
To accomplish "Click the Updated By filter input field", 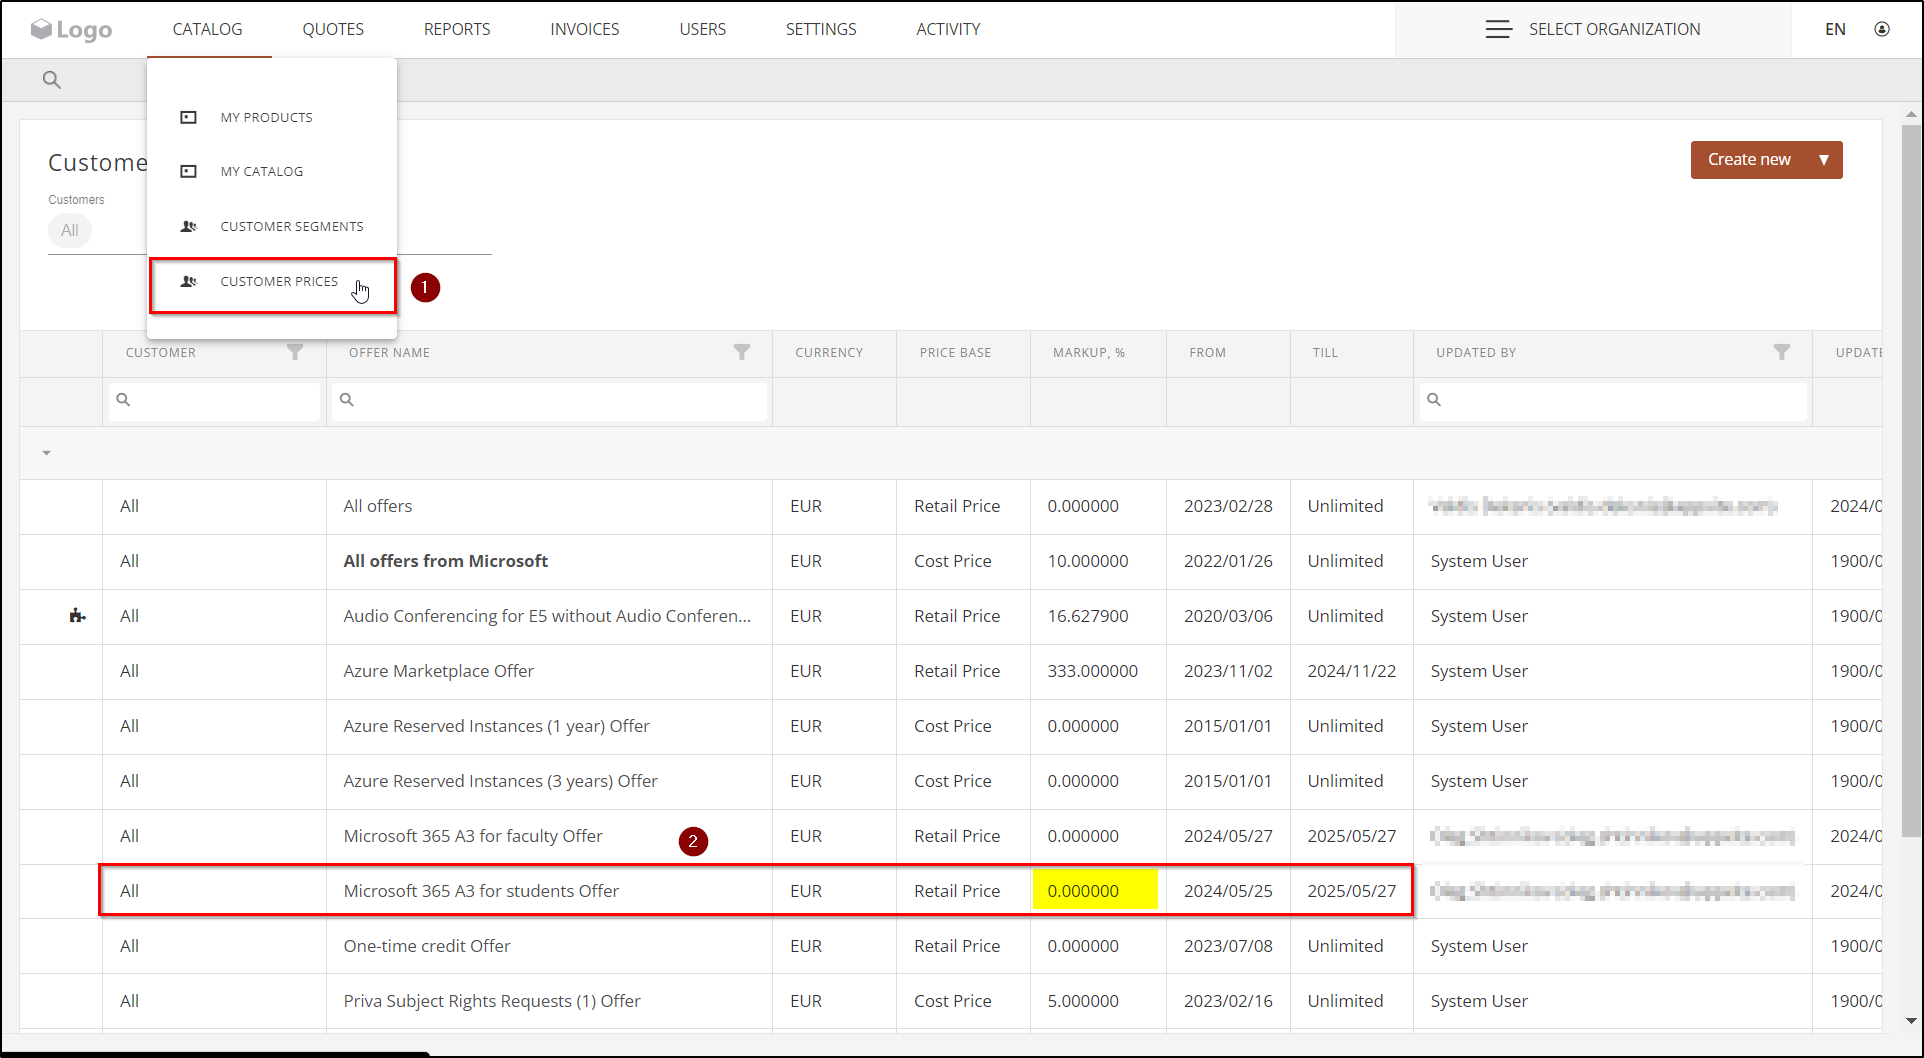I will point(1613,400).
